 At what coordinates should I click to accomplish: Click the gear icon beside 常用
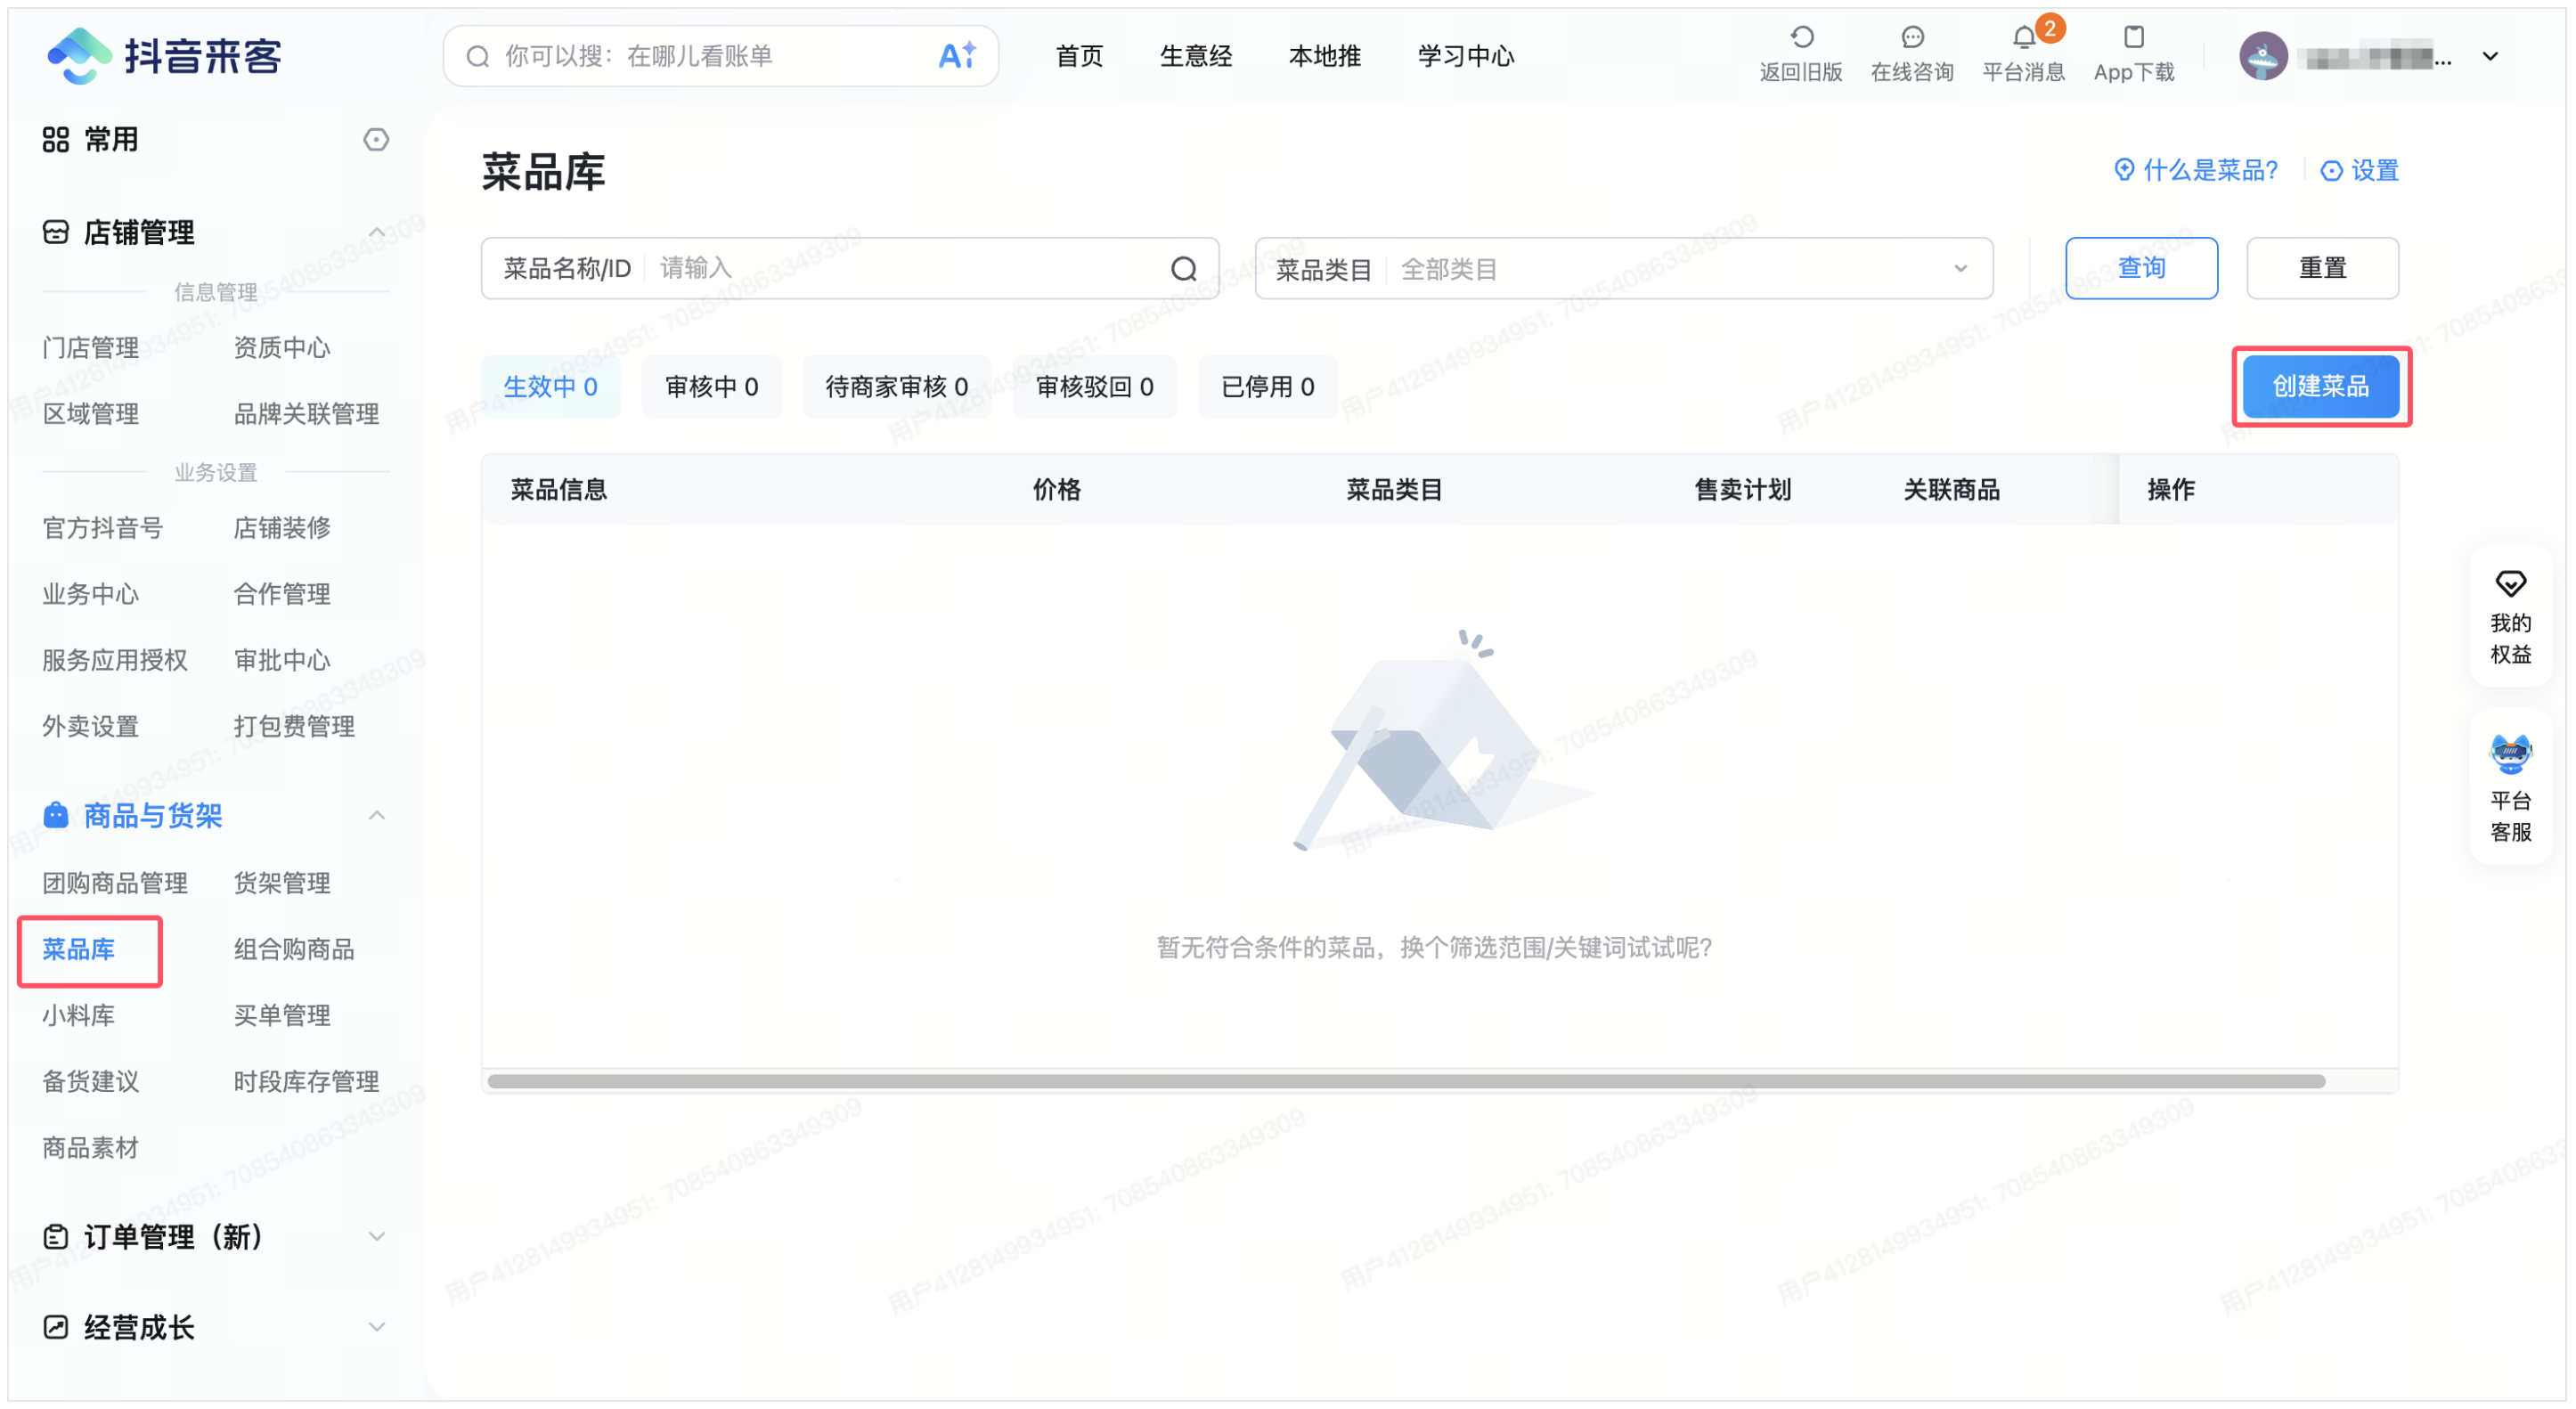pos(376,140)
